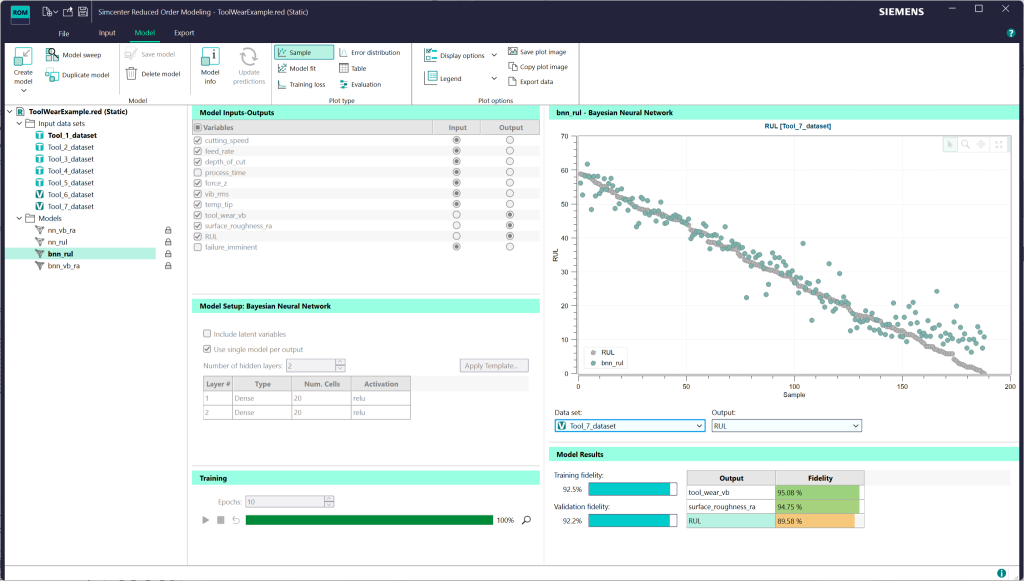Show the Error distribution plot
Image resolution: width=1024 pixels, height=581 pixels.
[370, 52]
